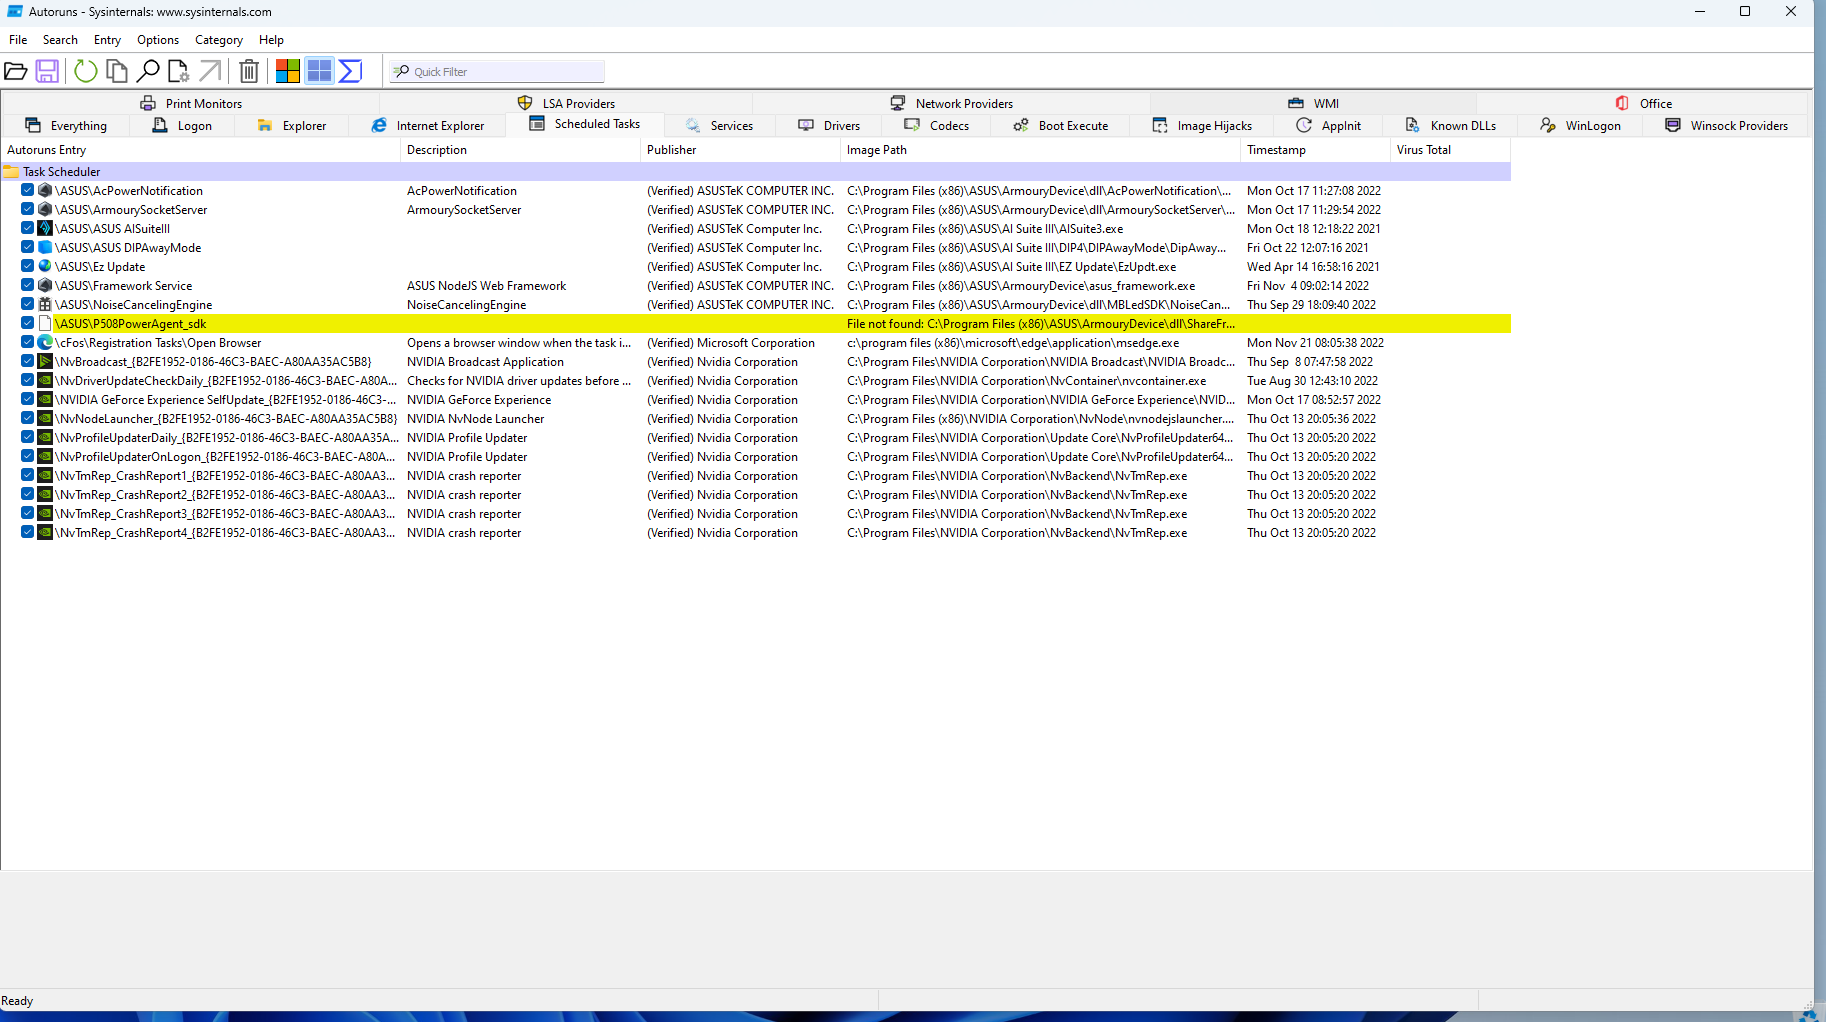
Task: Click the Find magnifier toolbar icon
Action: (x=148, y=71)
